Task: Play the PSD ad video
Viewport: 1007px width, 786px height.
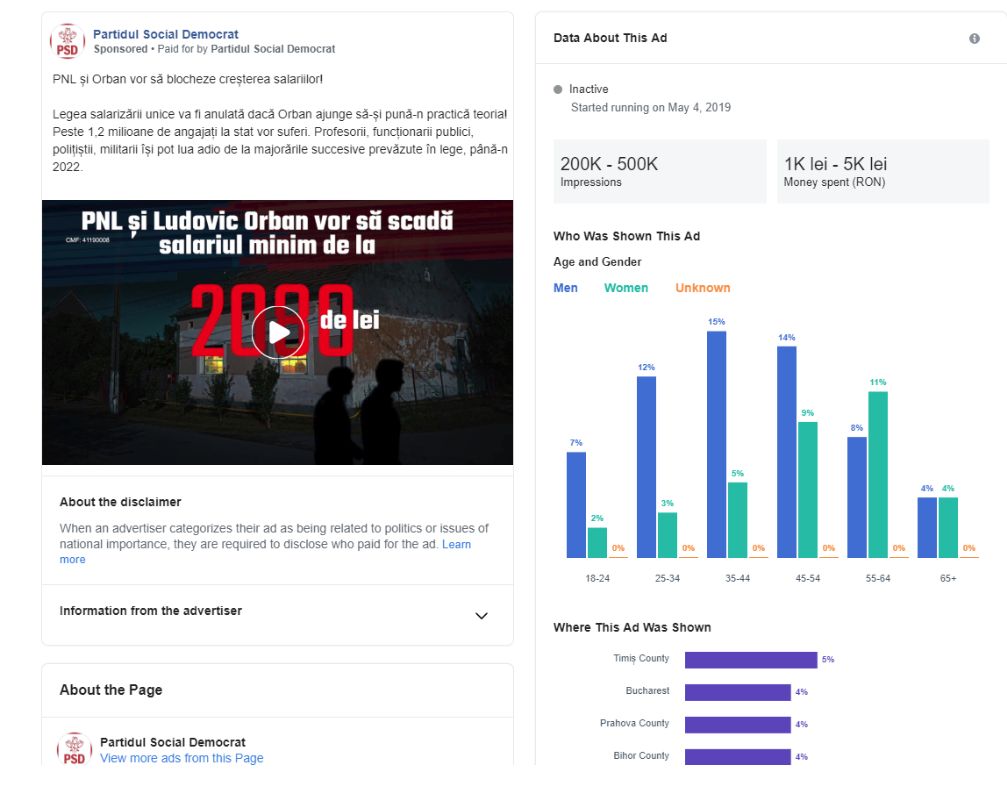Action: (277, 333)
